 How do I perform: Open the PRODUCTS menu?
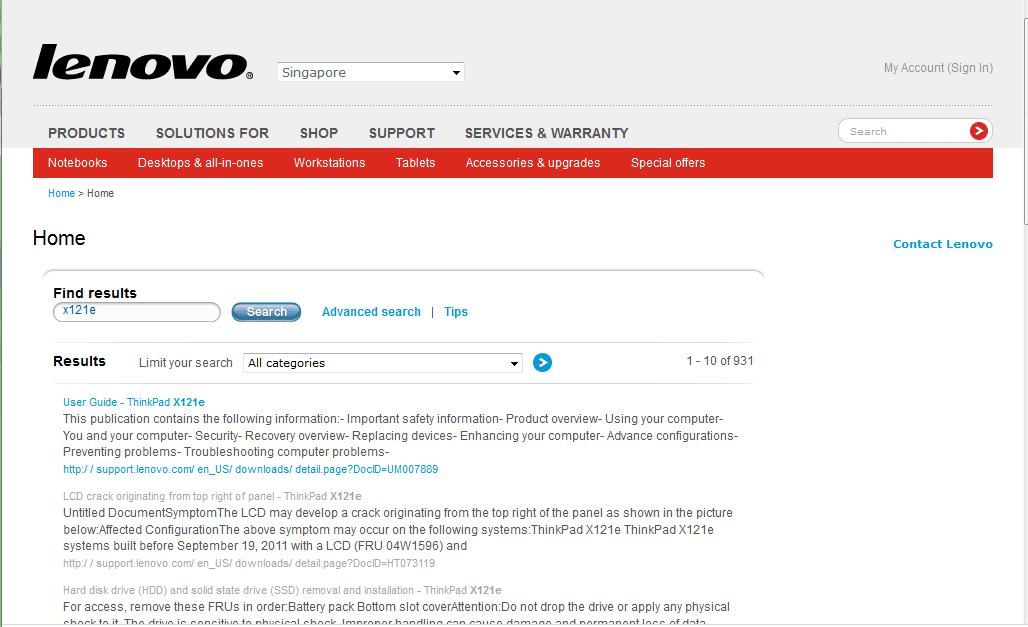tap(87, 133)
